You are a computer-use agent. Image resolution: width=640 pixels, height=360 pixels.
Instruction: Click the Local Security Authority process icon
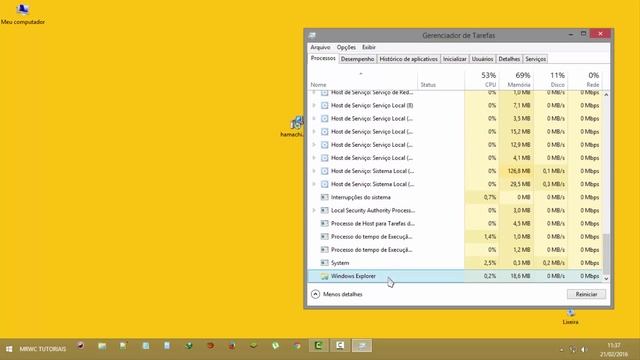324,210
